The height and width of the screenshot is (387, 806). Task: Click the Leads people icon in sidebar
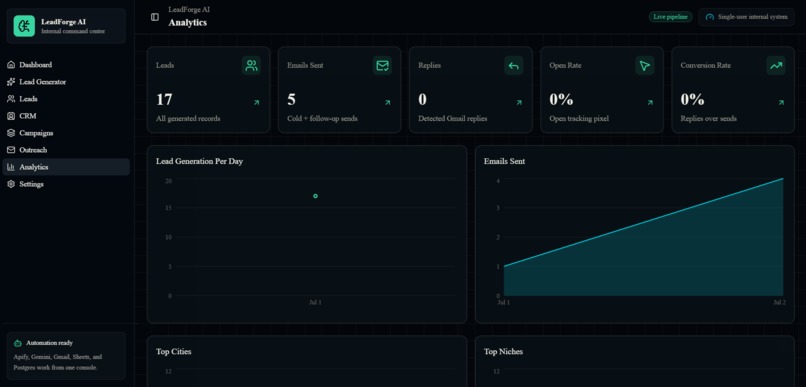[11, 99]
